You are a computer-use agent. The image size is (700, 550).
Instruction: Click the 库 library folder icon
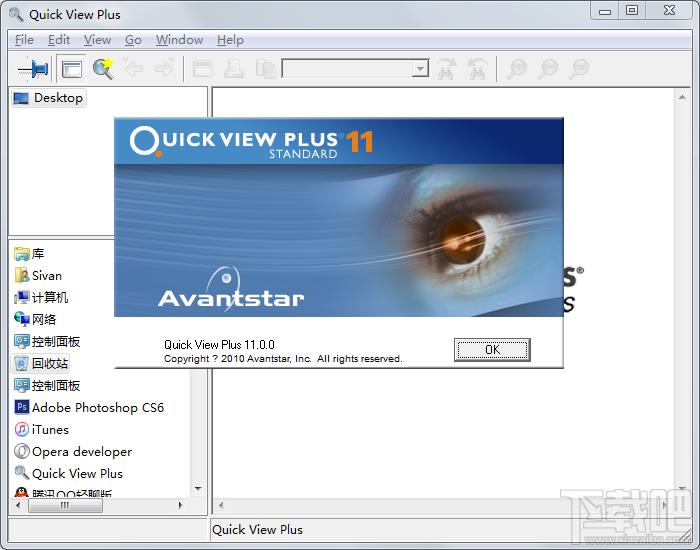tap(21, 254)
